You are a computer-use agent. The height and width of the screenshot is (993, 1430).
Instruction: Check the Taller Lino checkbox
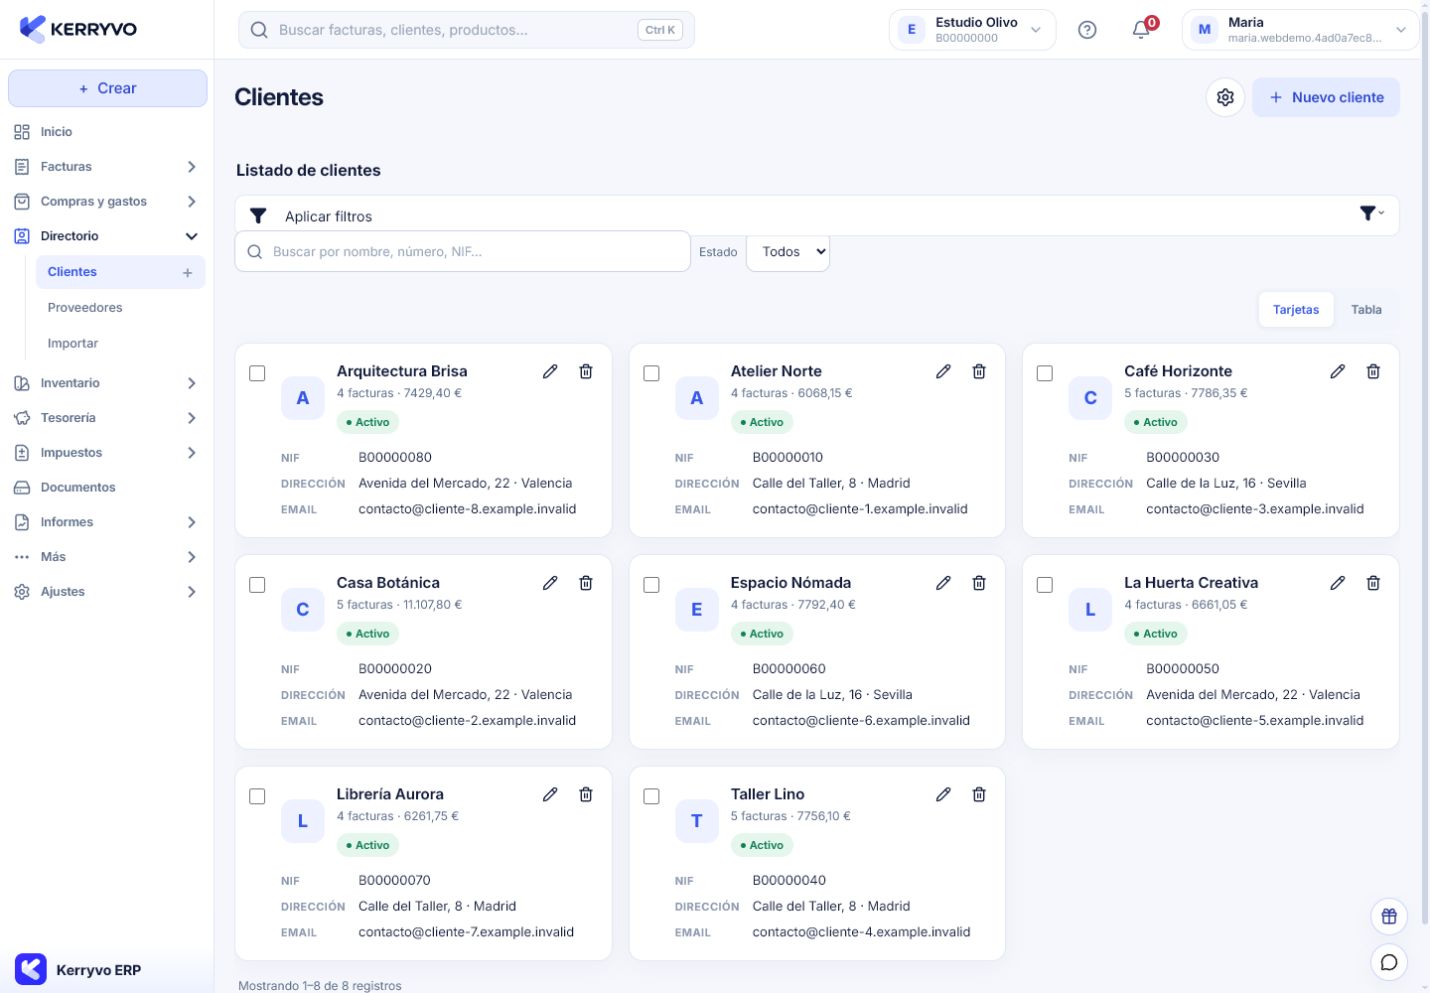(651, 796)
